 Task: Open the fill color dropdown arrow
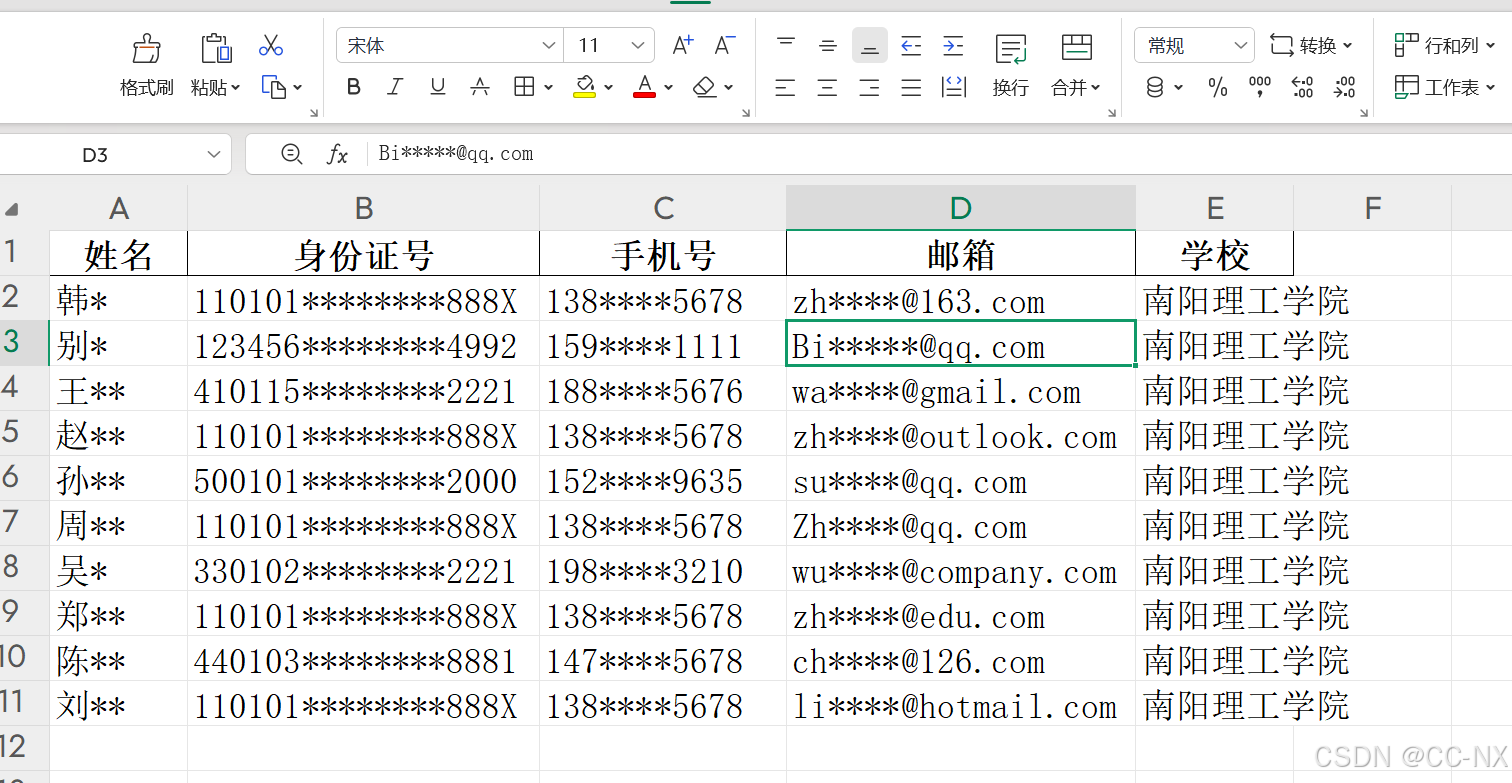click(608, 88)
